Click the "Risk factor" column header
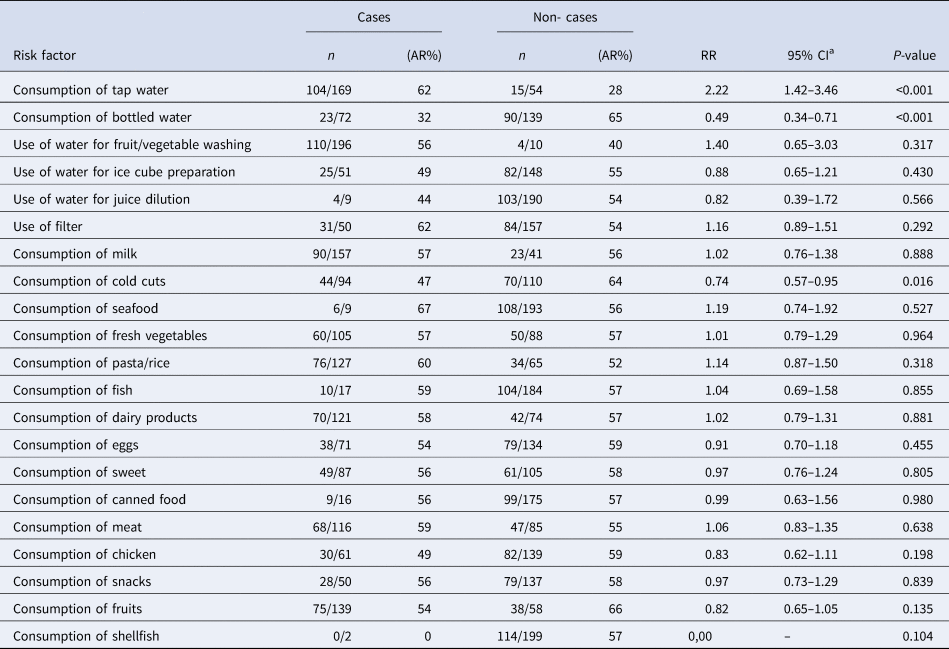Image resolution: width=949 pixels, height=649 pixels. point(44,56)
